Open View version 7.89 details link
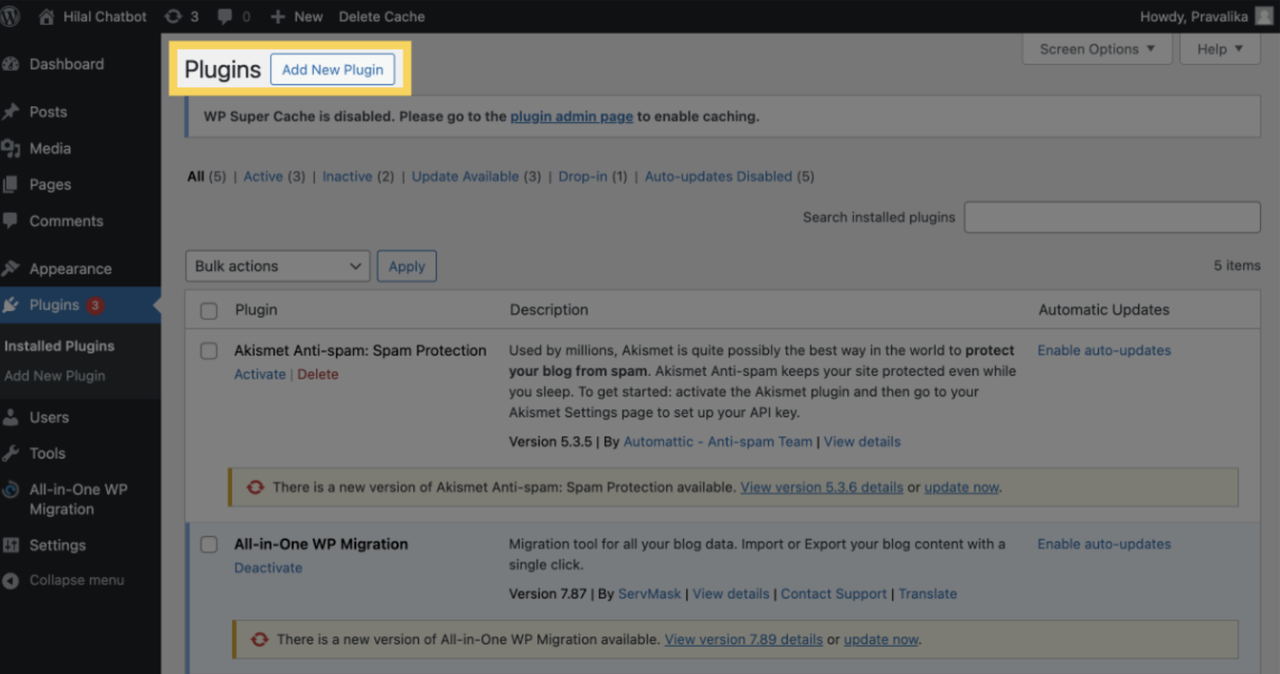 click(744, 639)
